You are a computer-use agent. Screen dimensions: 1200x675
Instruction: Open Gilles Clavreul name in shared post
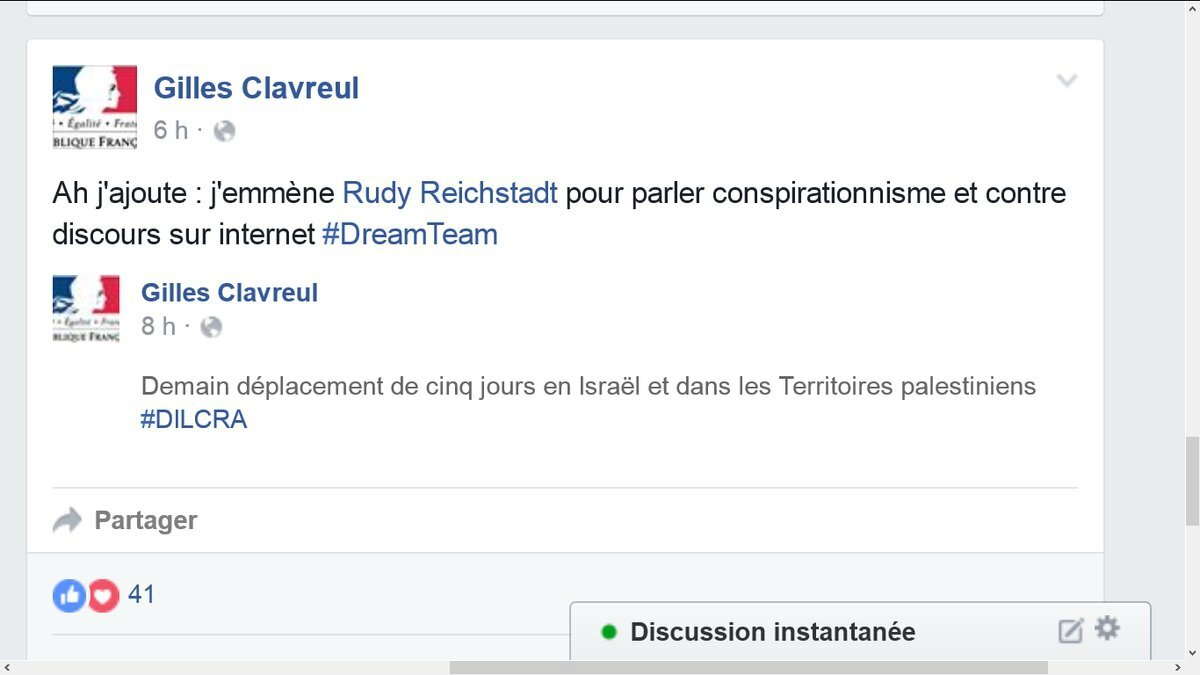click(x=230, y=293)
